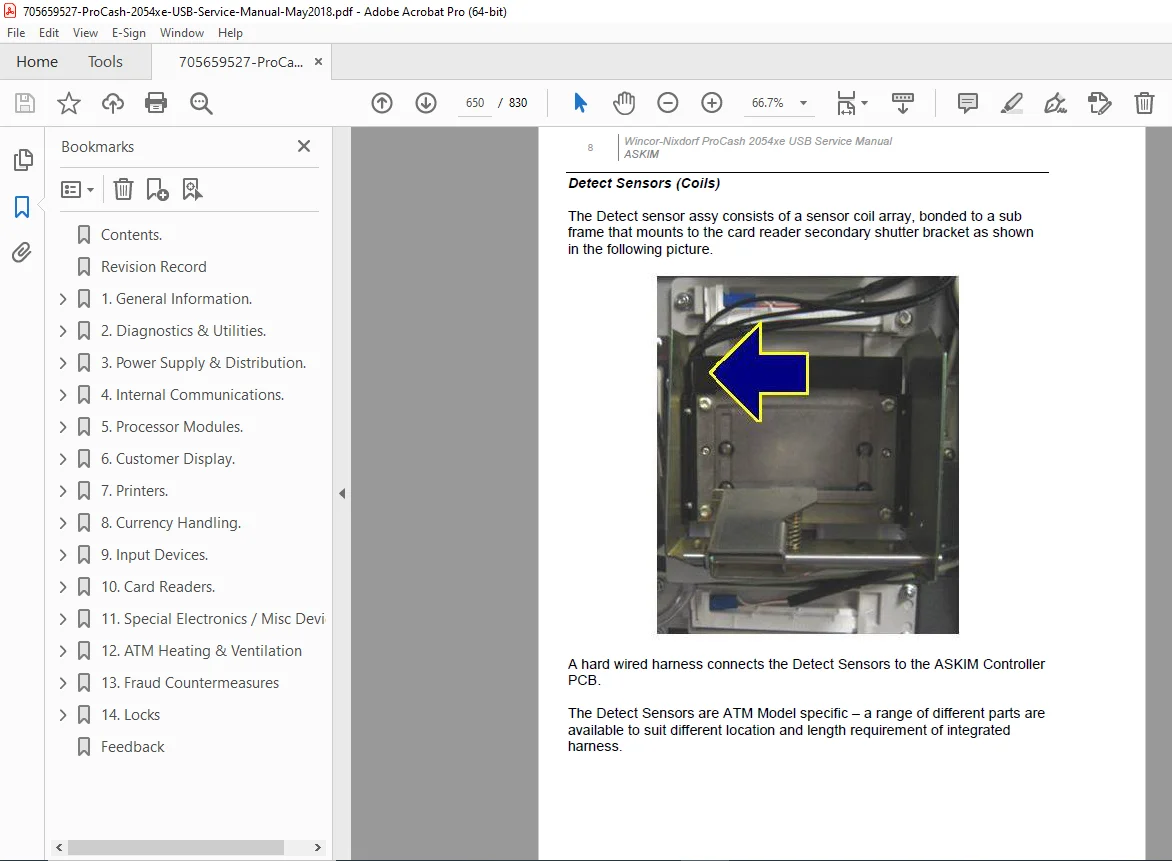Image resolution: width=1172 pixels, height=861 pixels.
Task: Add the file to starred favorites
Action: pos(69,103)
